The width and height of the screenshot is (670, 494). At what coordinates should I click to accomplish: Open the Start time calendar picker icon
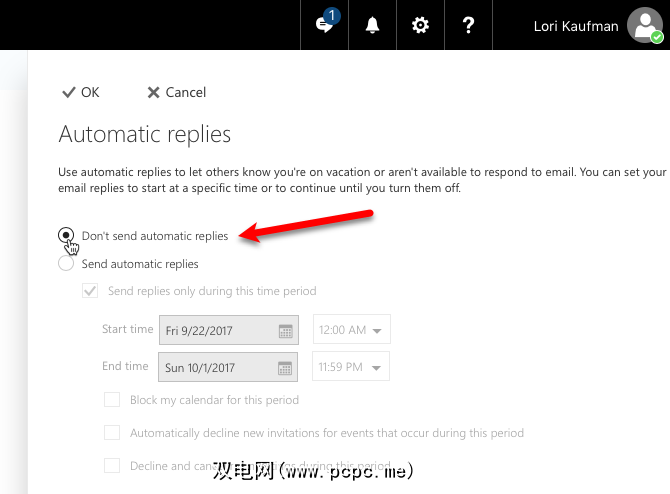pyautogui.click(x=285, y=330)
